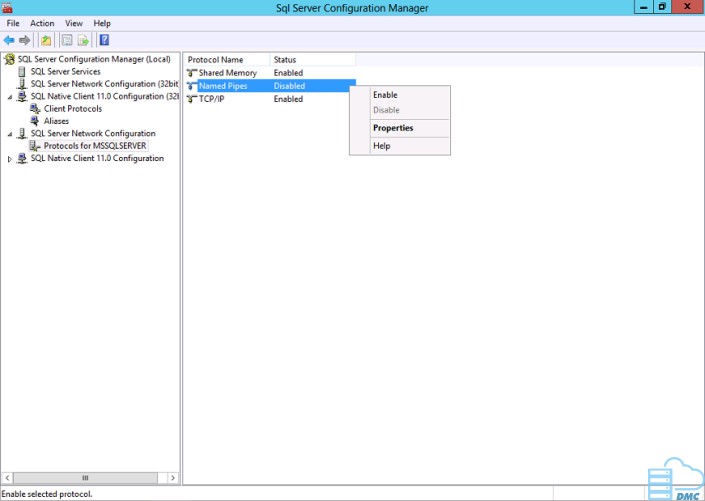Click the app icon in title bar
The width and height of the screenshot is (705, 501).
click(x=7, y=7)
